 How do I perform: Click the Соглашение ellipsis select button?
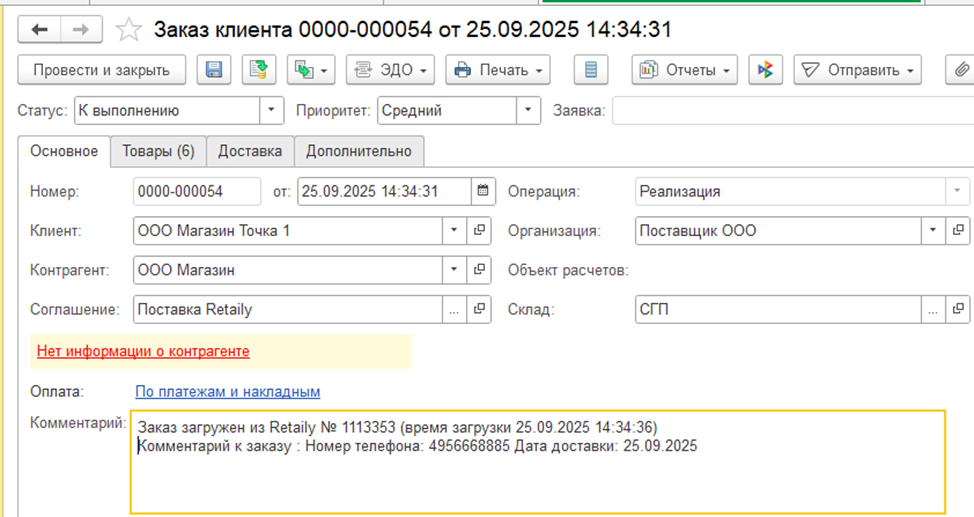pos(454,309)
